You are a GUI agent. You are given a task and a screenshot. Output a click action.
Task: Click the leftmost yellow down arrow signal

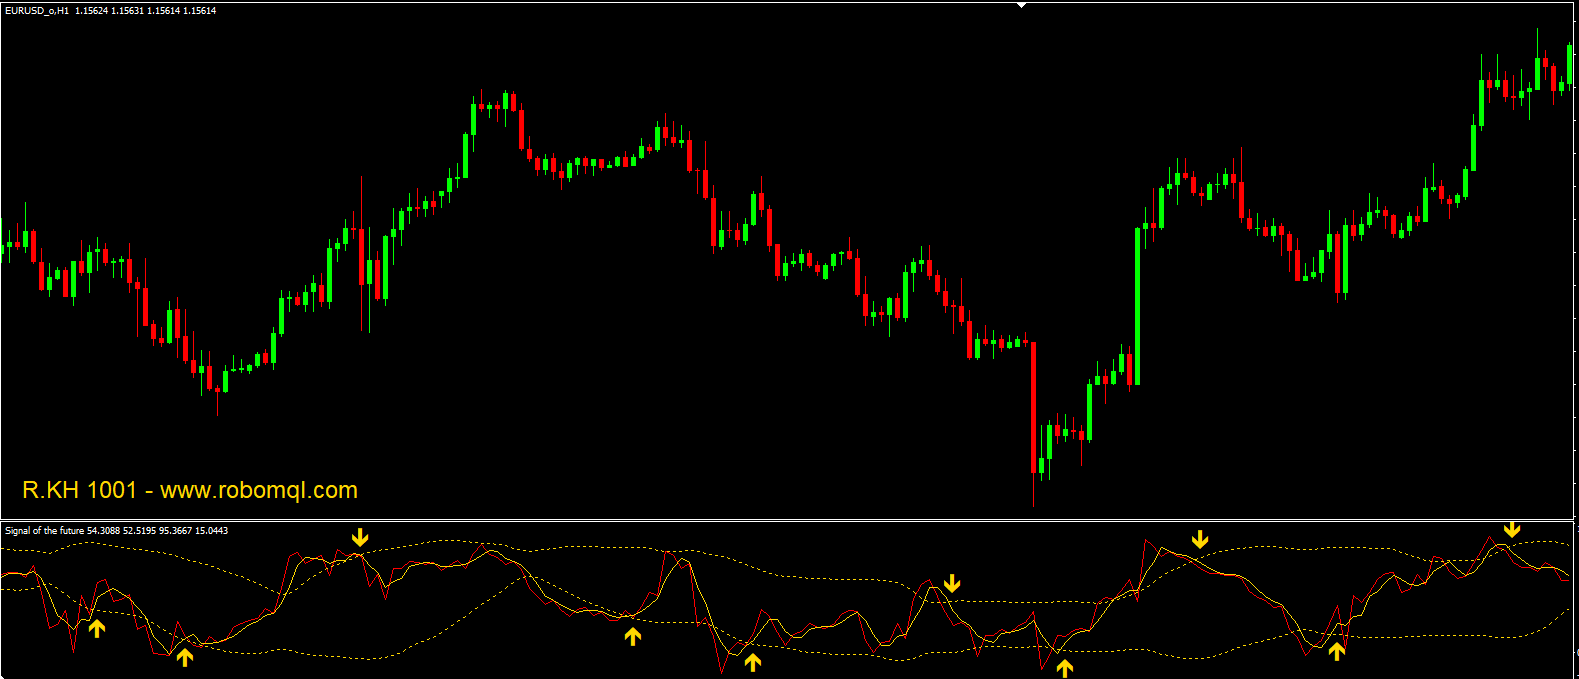coord(360,538)
